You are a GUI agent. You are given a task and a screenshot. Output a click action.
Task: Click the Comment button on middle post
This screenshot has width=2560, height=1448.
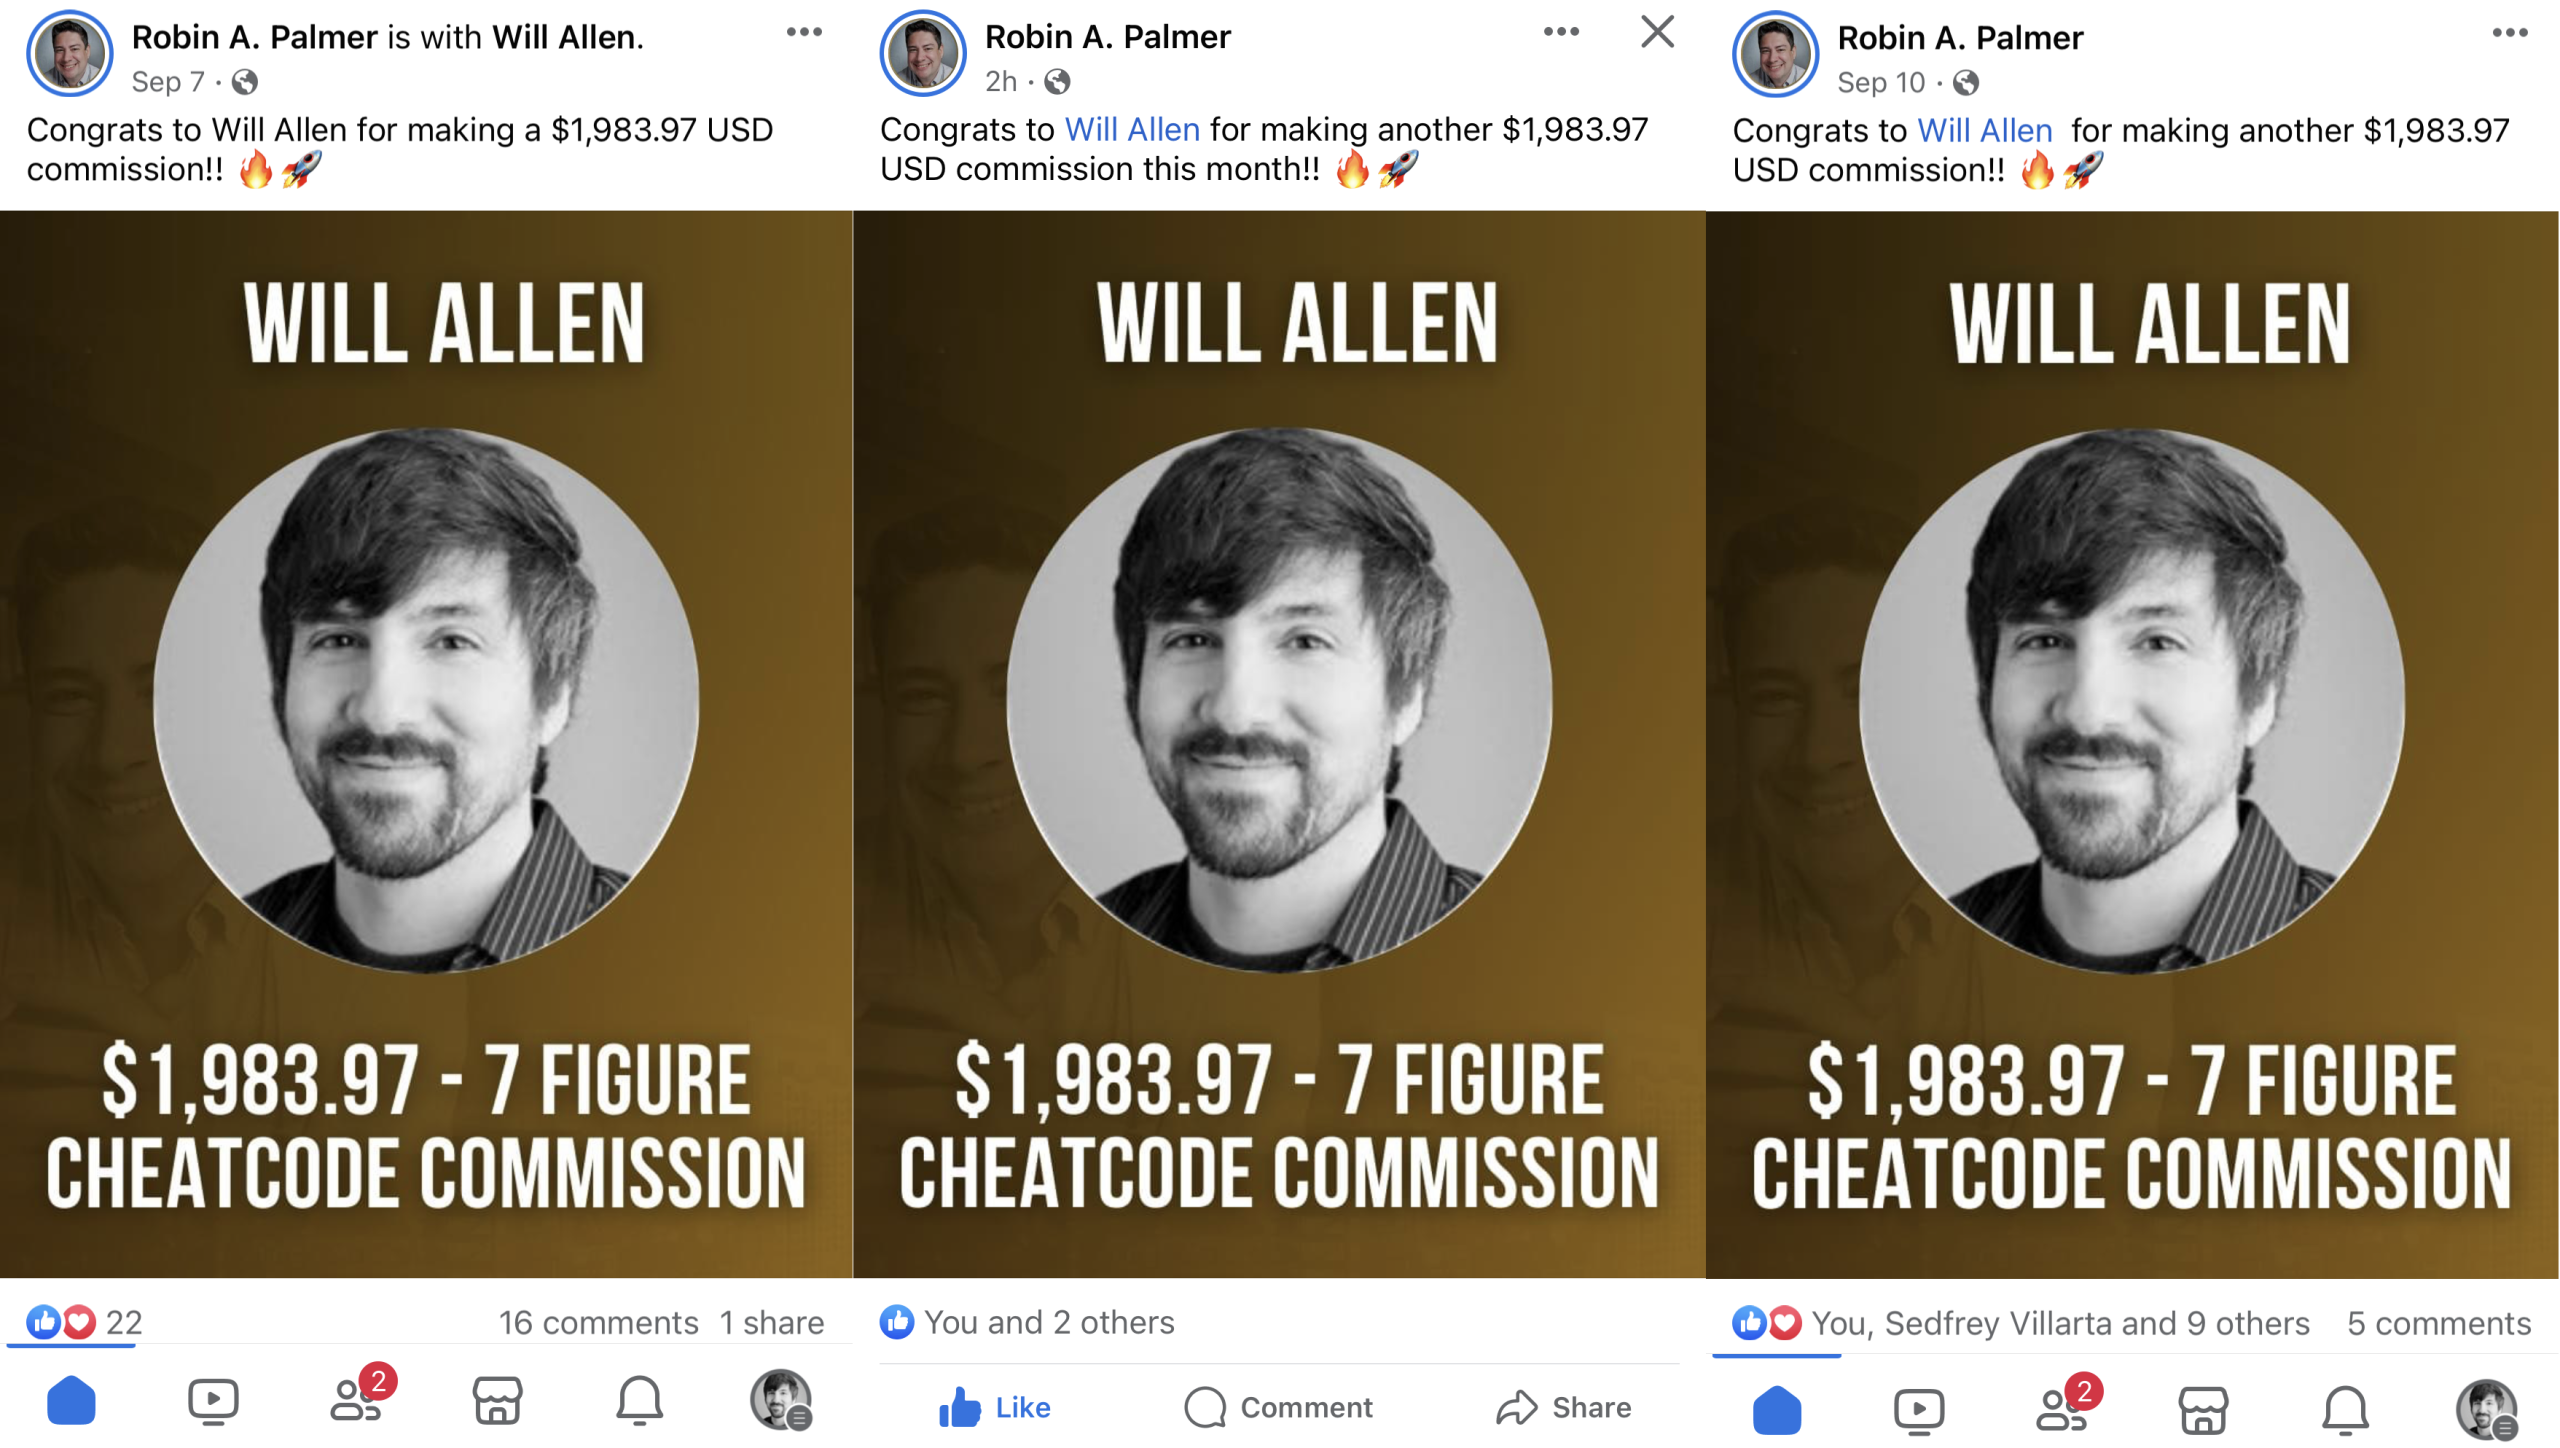pyautogui.click(x=1278, y=1407)
